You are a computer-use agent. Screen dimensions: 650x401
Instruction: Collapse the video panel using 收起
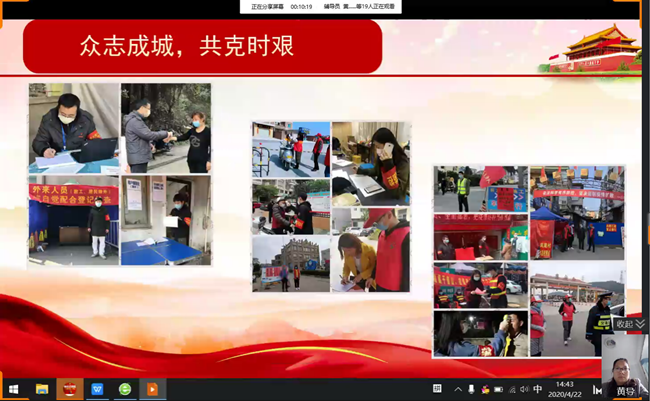point(629,324)
